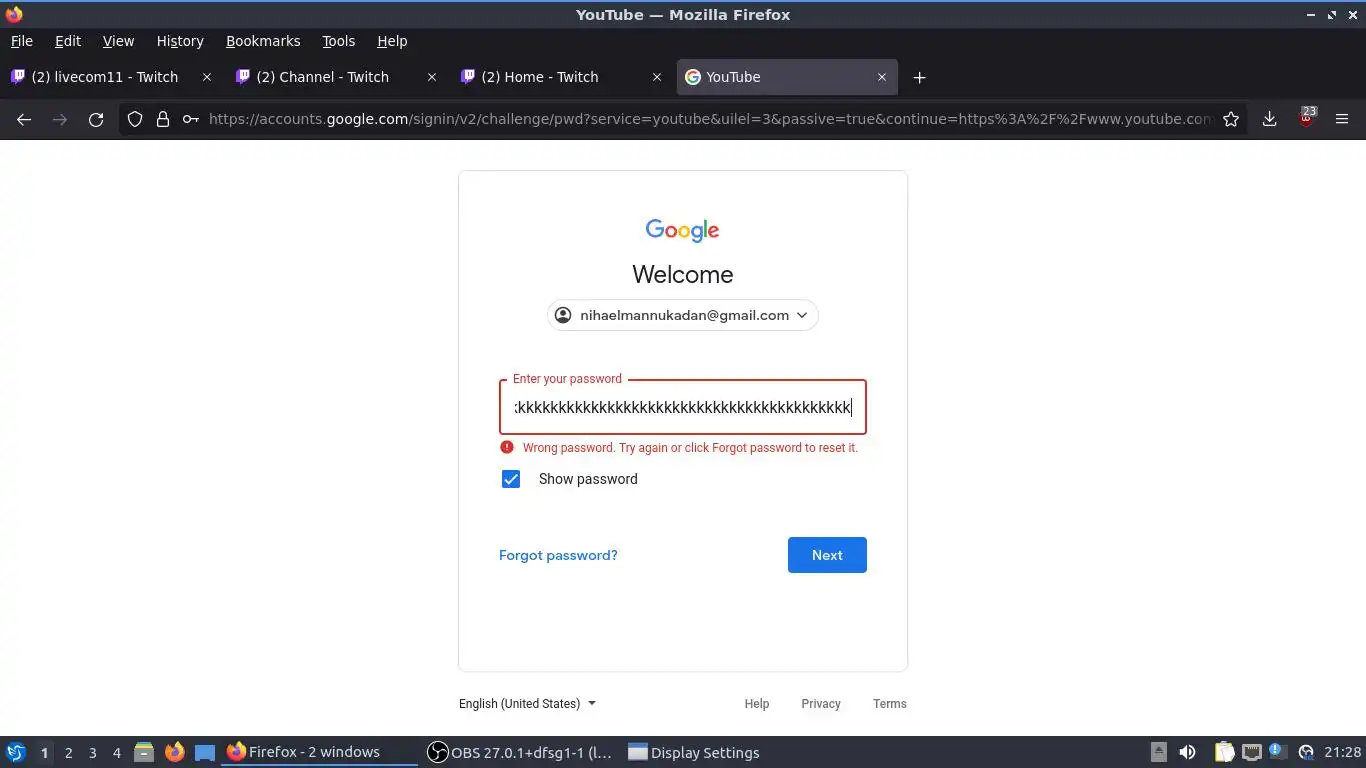Open the clipboard manager tray icon
Screen dimensions: 1366x768
pos(1224,752)
